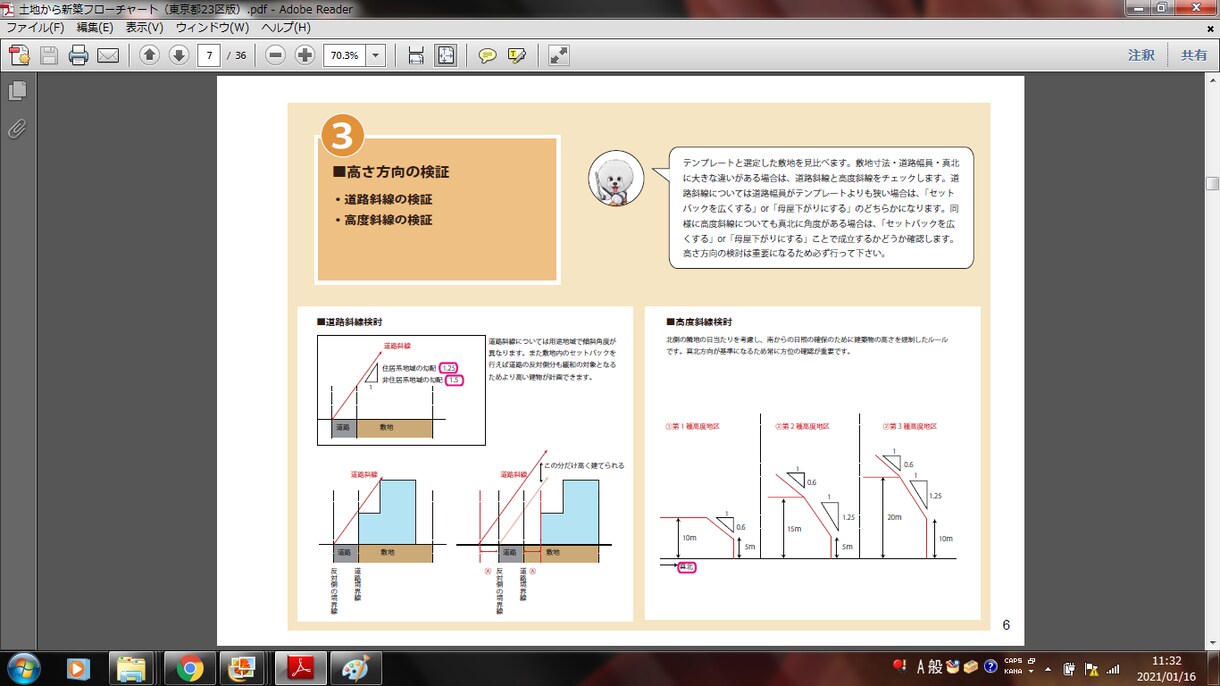Switch to Adobe Reader taskbar button
Viewport: 1220px width, 686px height.
tap(301, 667)
